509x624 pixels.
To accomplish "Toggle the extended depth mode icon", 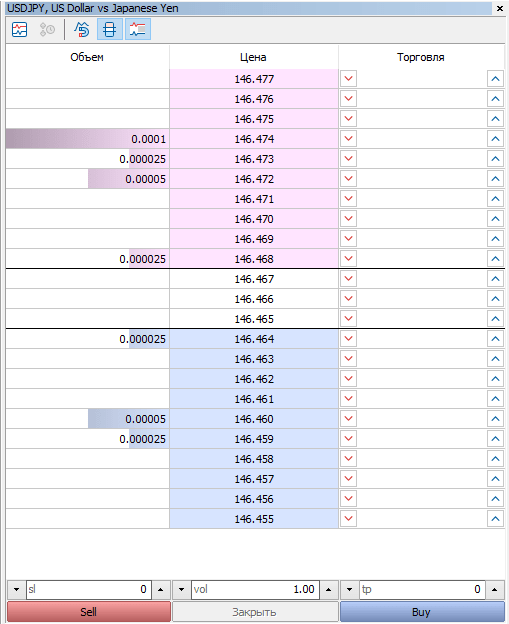I will coord(138,29).
